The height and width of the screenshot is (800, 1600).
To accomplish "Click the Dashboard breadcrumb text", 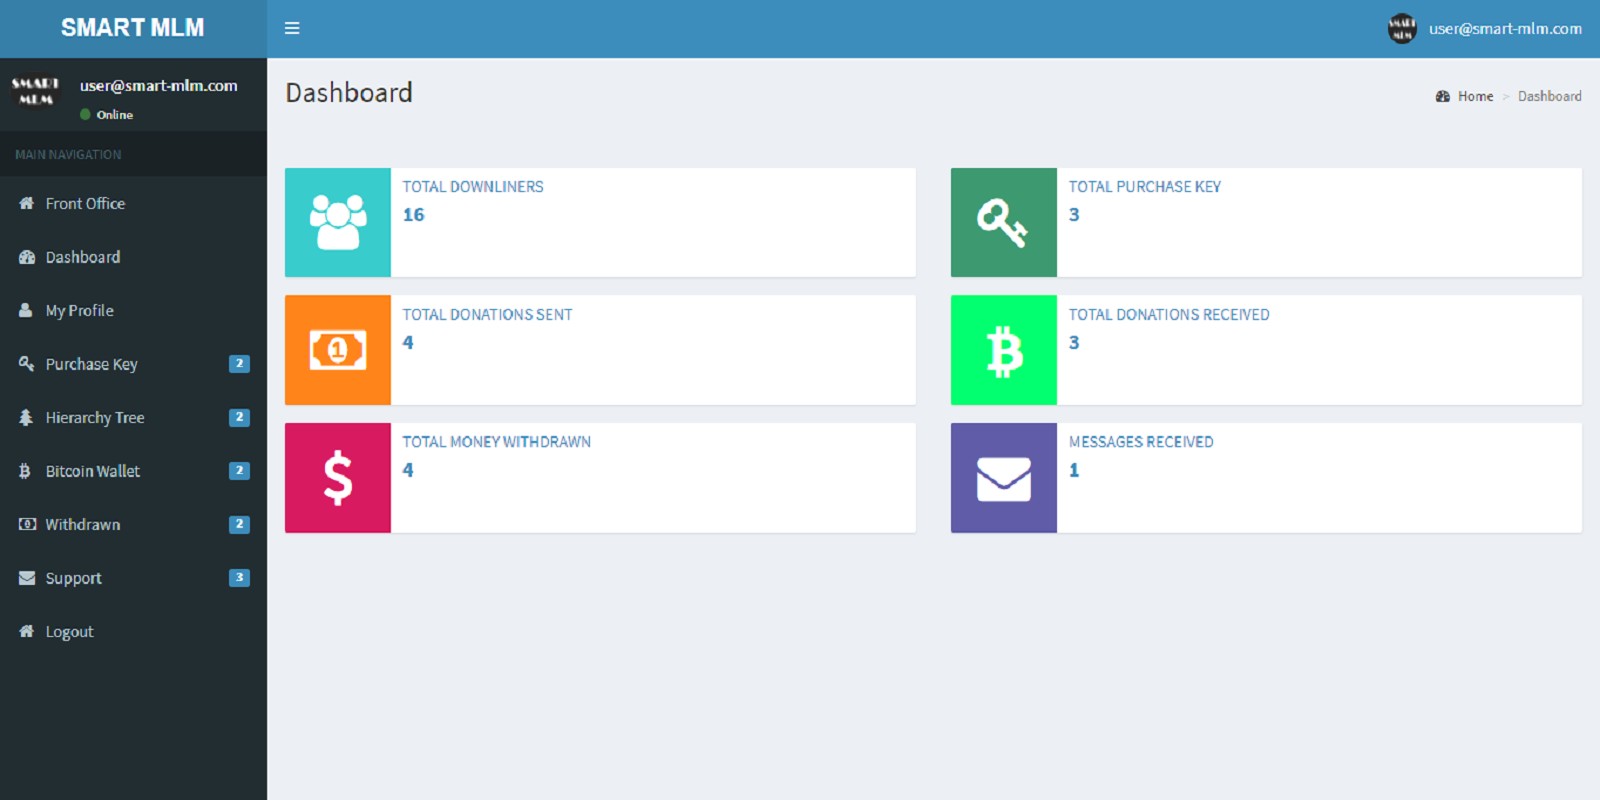I will coord(1550,96).
